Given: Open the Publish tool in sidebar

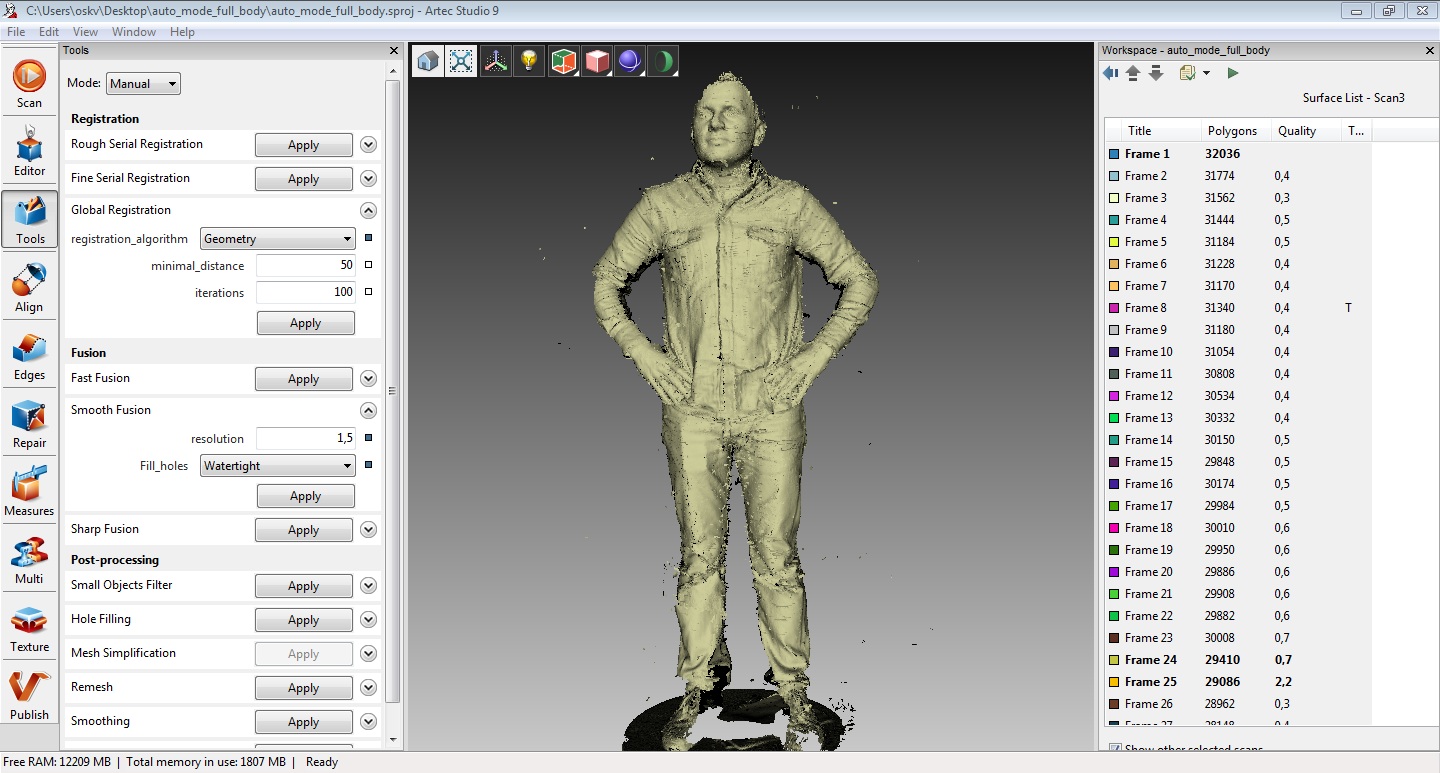Looking at the screenshot, I should pyautogui.click(x=29, y=696).
